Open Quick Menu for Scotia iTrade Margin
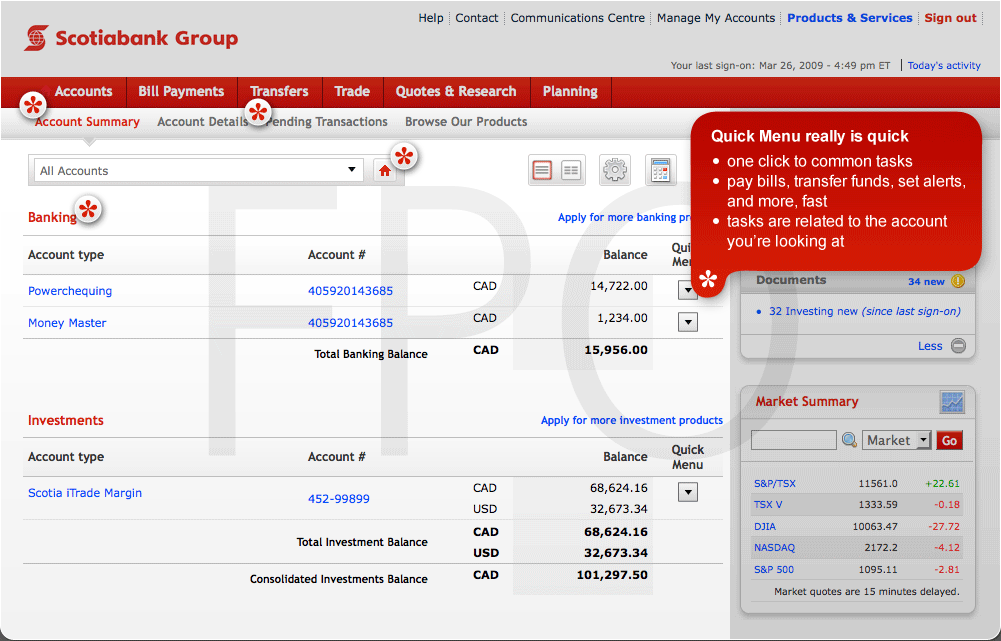 (x=687, y=492)
